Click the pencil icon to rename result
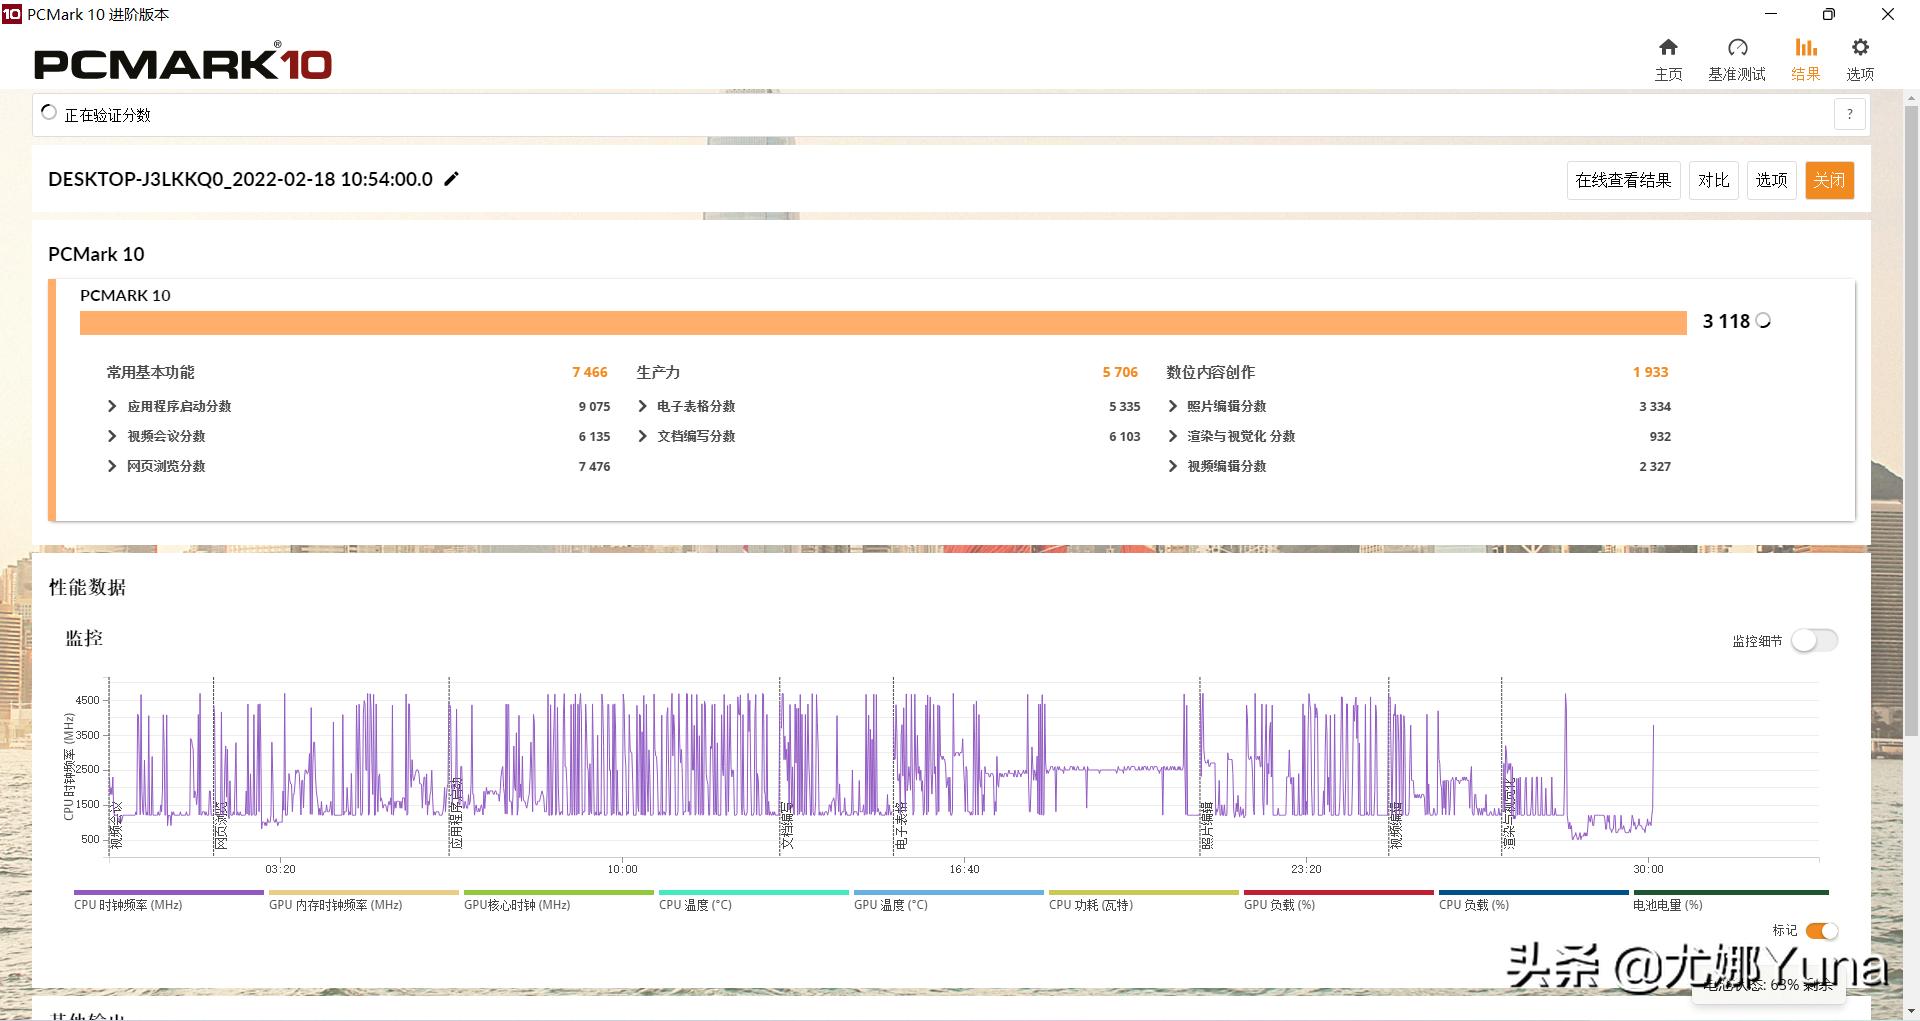1920x1021 pixels. [451, 179]
